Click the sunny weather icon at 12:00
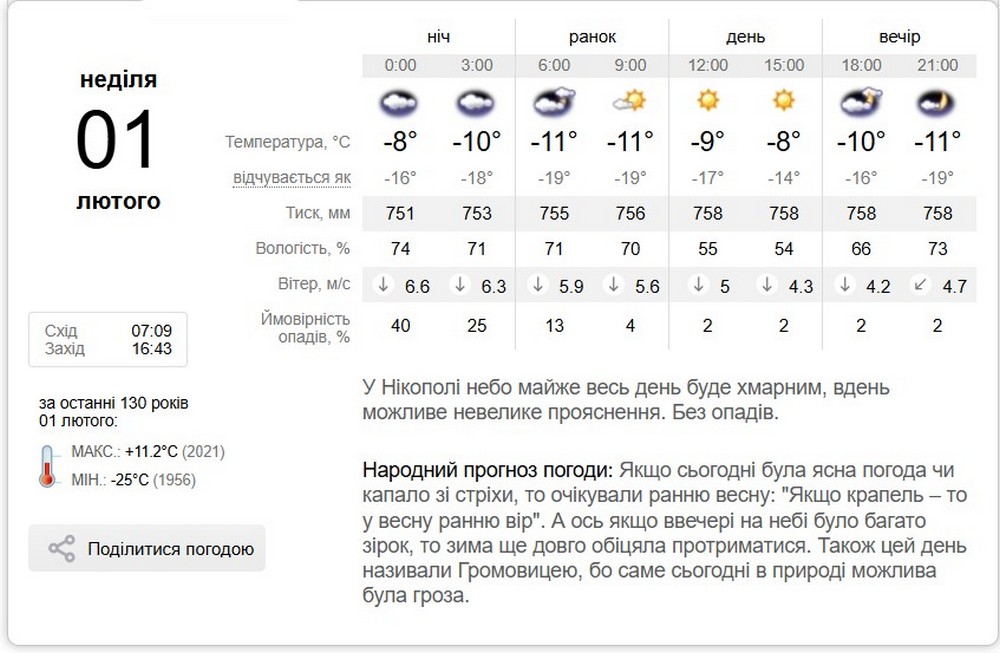Image resolution: width=1000 pixels, height=653 pixels. coord(707,102)
